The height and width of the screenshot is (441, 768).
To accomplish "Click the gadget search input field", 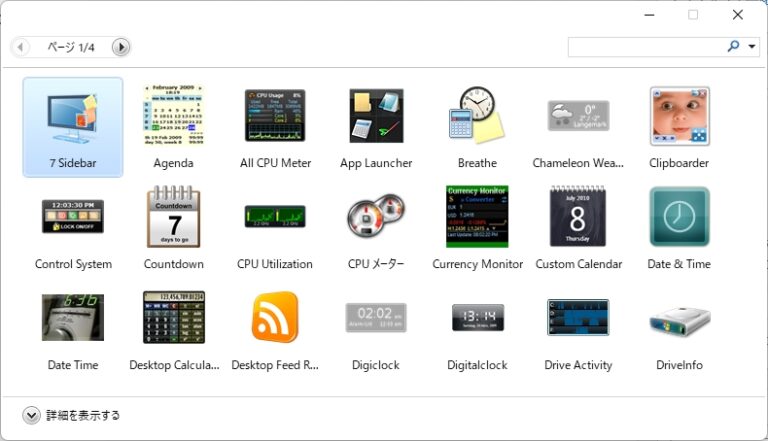I will pos(645,47).
